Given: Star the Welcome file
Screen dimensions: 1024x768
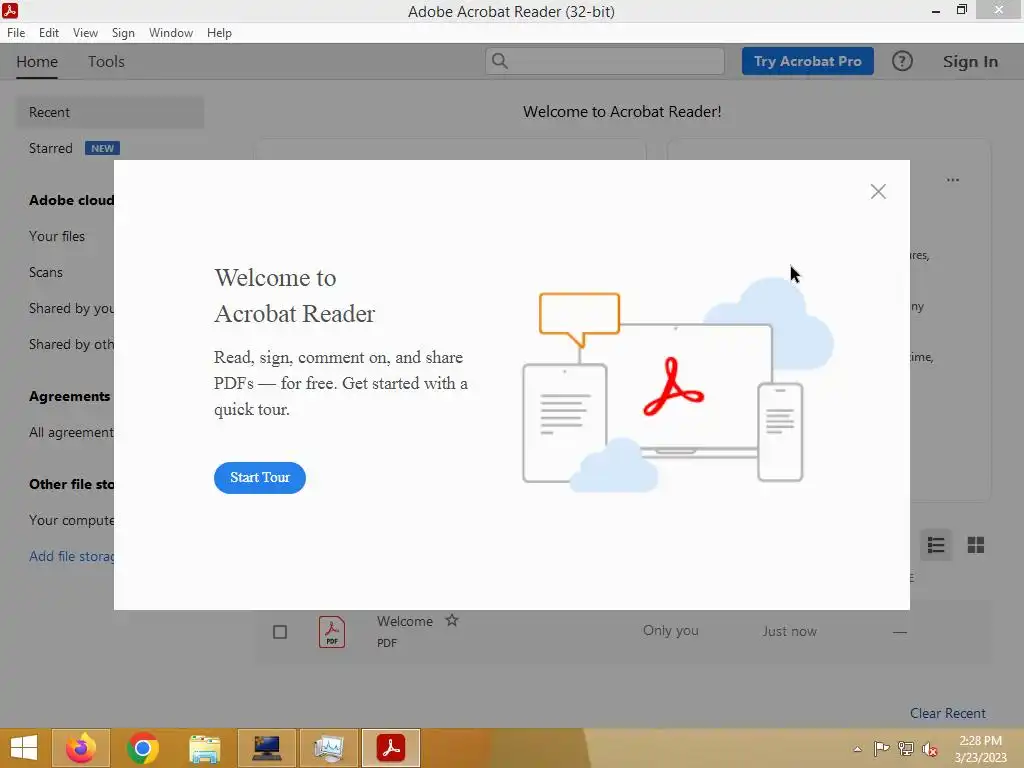Looking at the screenshot, I should (x=451, y=620).
